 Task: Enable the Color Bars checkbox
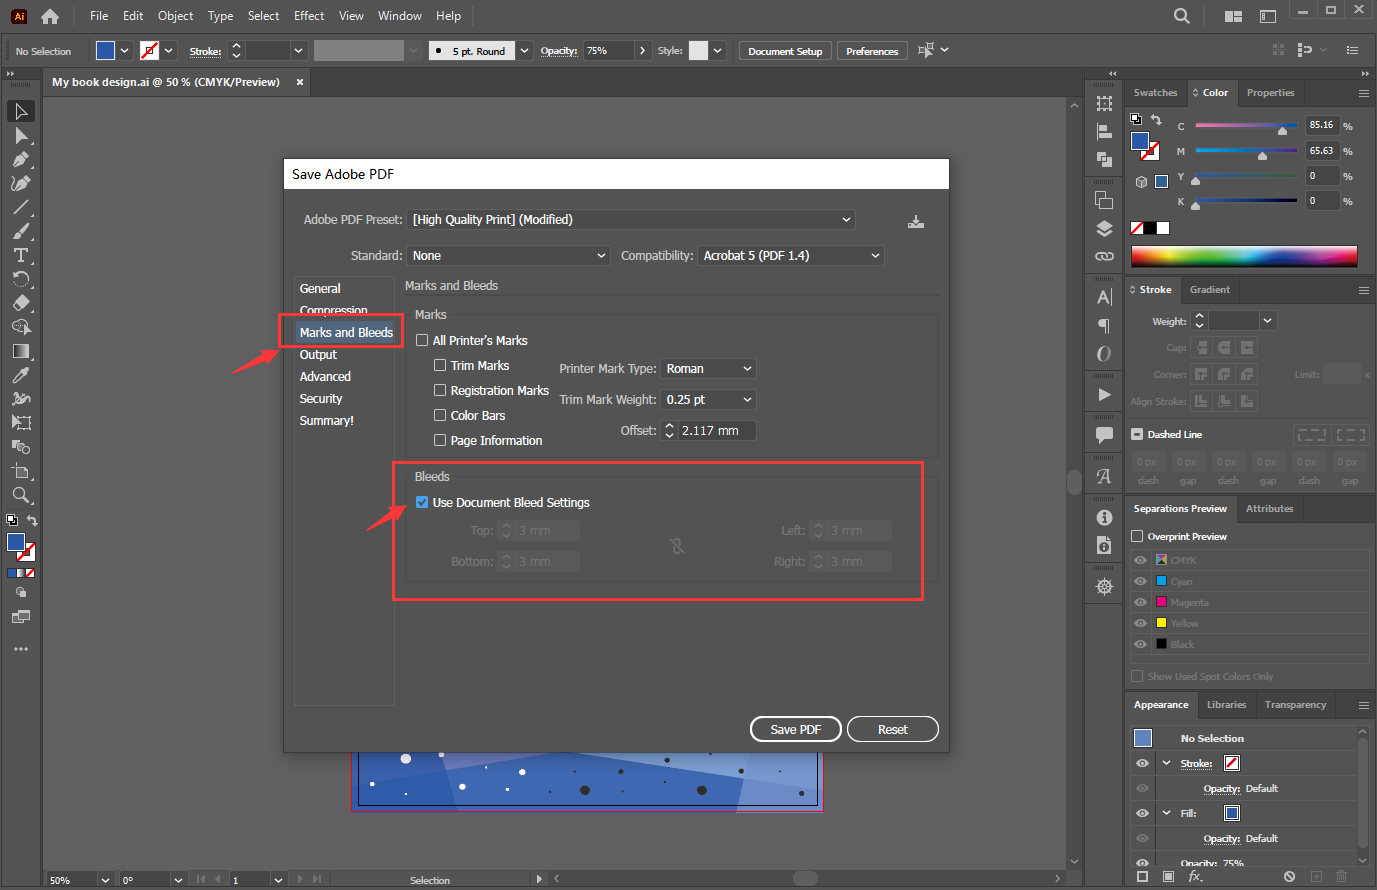coord(440,415)
